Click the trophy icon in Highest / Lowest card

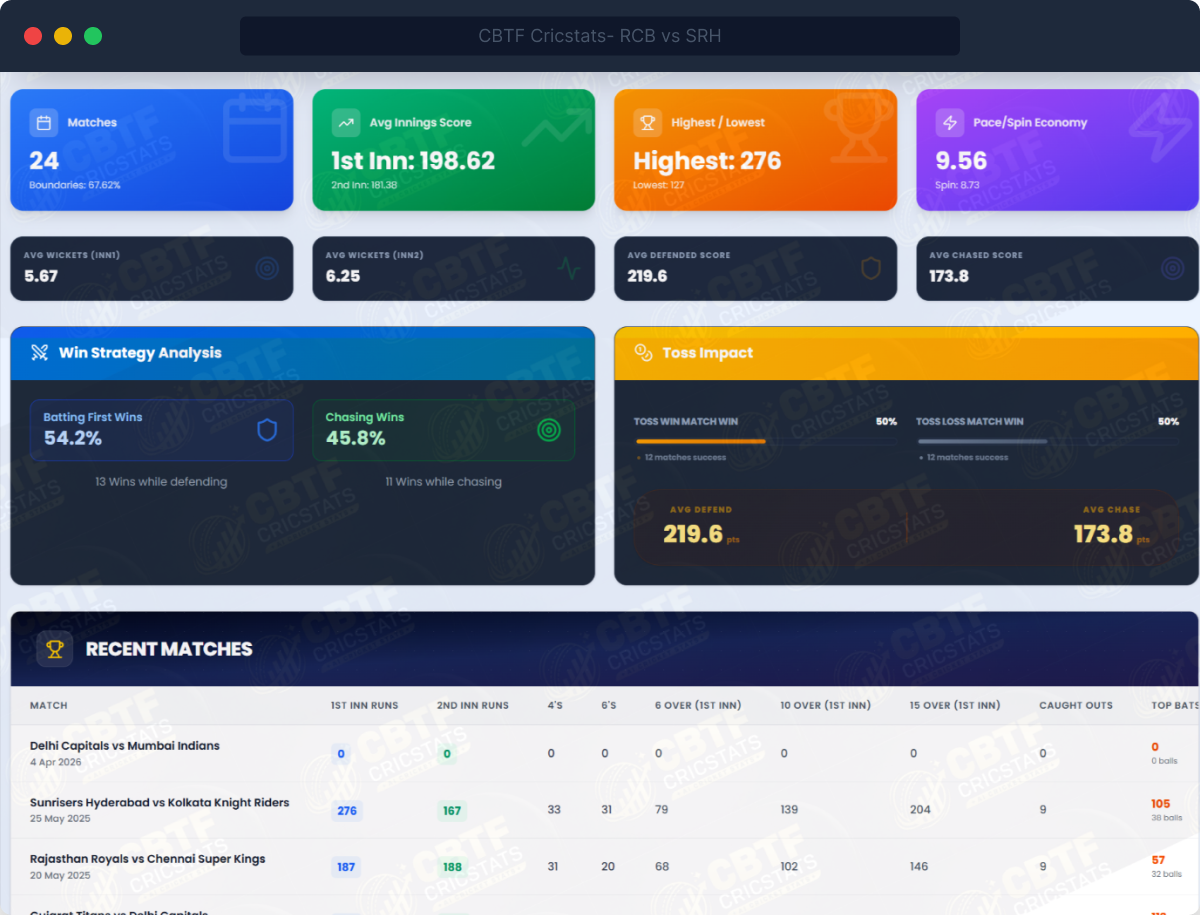click(x=647, y=123)
